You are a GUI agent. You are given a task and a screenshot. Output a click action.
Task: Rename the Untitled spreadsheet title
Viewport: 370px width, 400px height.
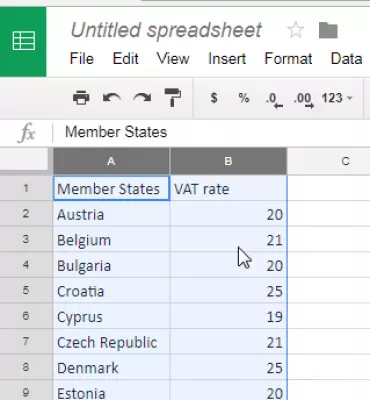click(x=166, y=30)
